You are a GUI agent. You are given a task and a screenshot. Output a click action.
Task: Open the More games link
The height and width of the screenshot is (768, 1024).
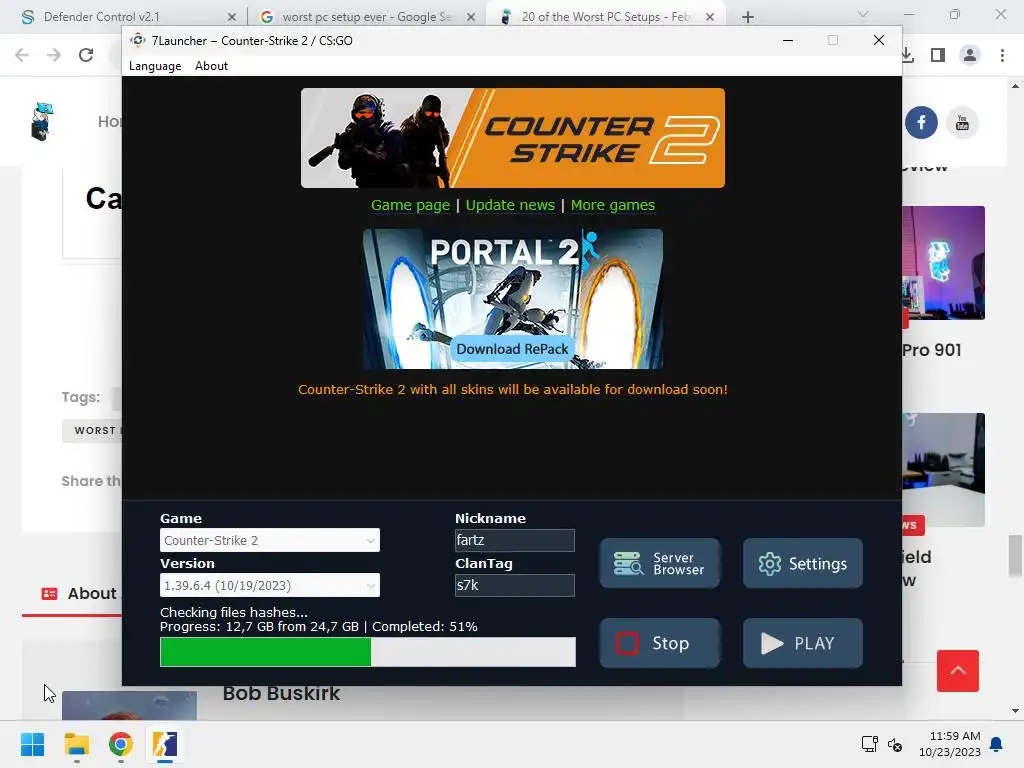613,205
